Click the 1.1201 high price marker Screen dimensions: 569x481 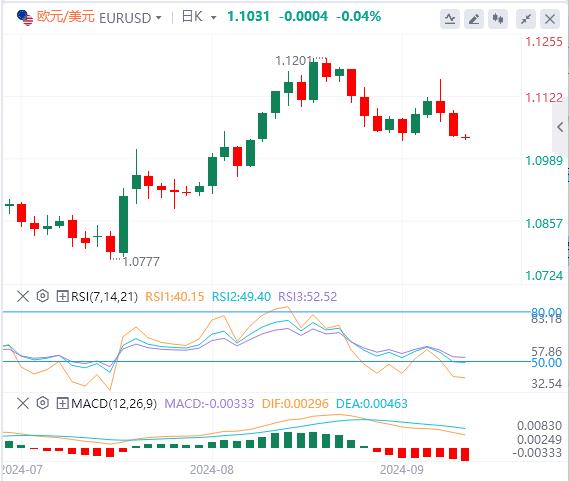click(293, 61)
